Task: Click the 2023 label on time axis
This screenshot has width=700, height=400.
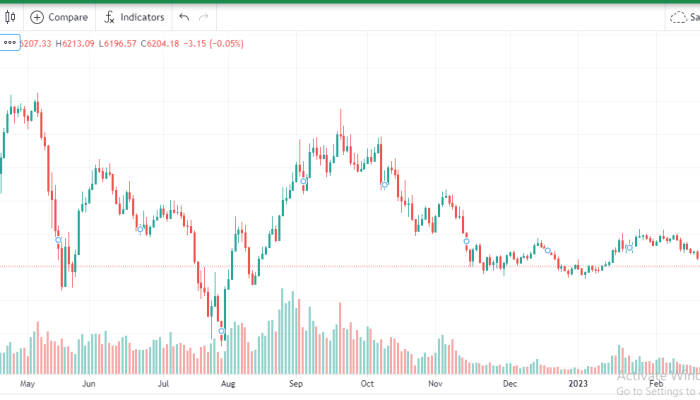Action: 578,384
